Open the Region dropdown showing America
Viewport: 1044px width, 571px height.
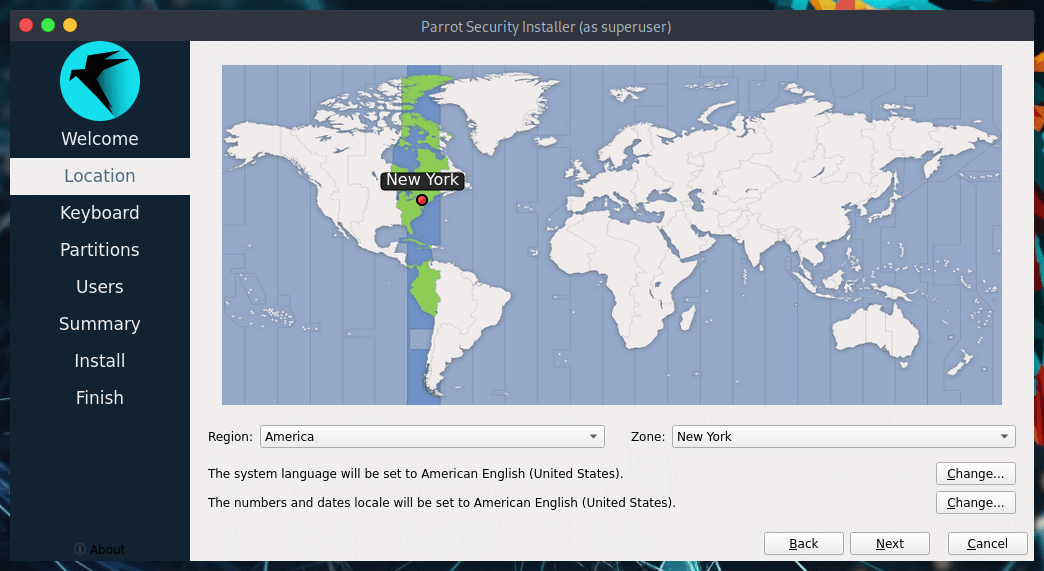[x=432, y=437]
